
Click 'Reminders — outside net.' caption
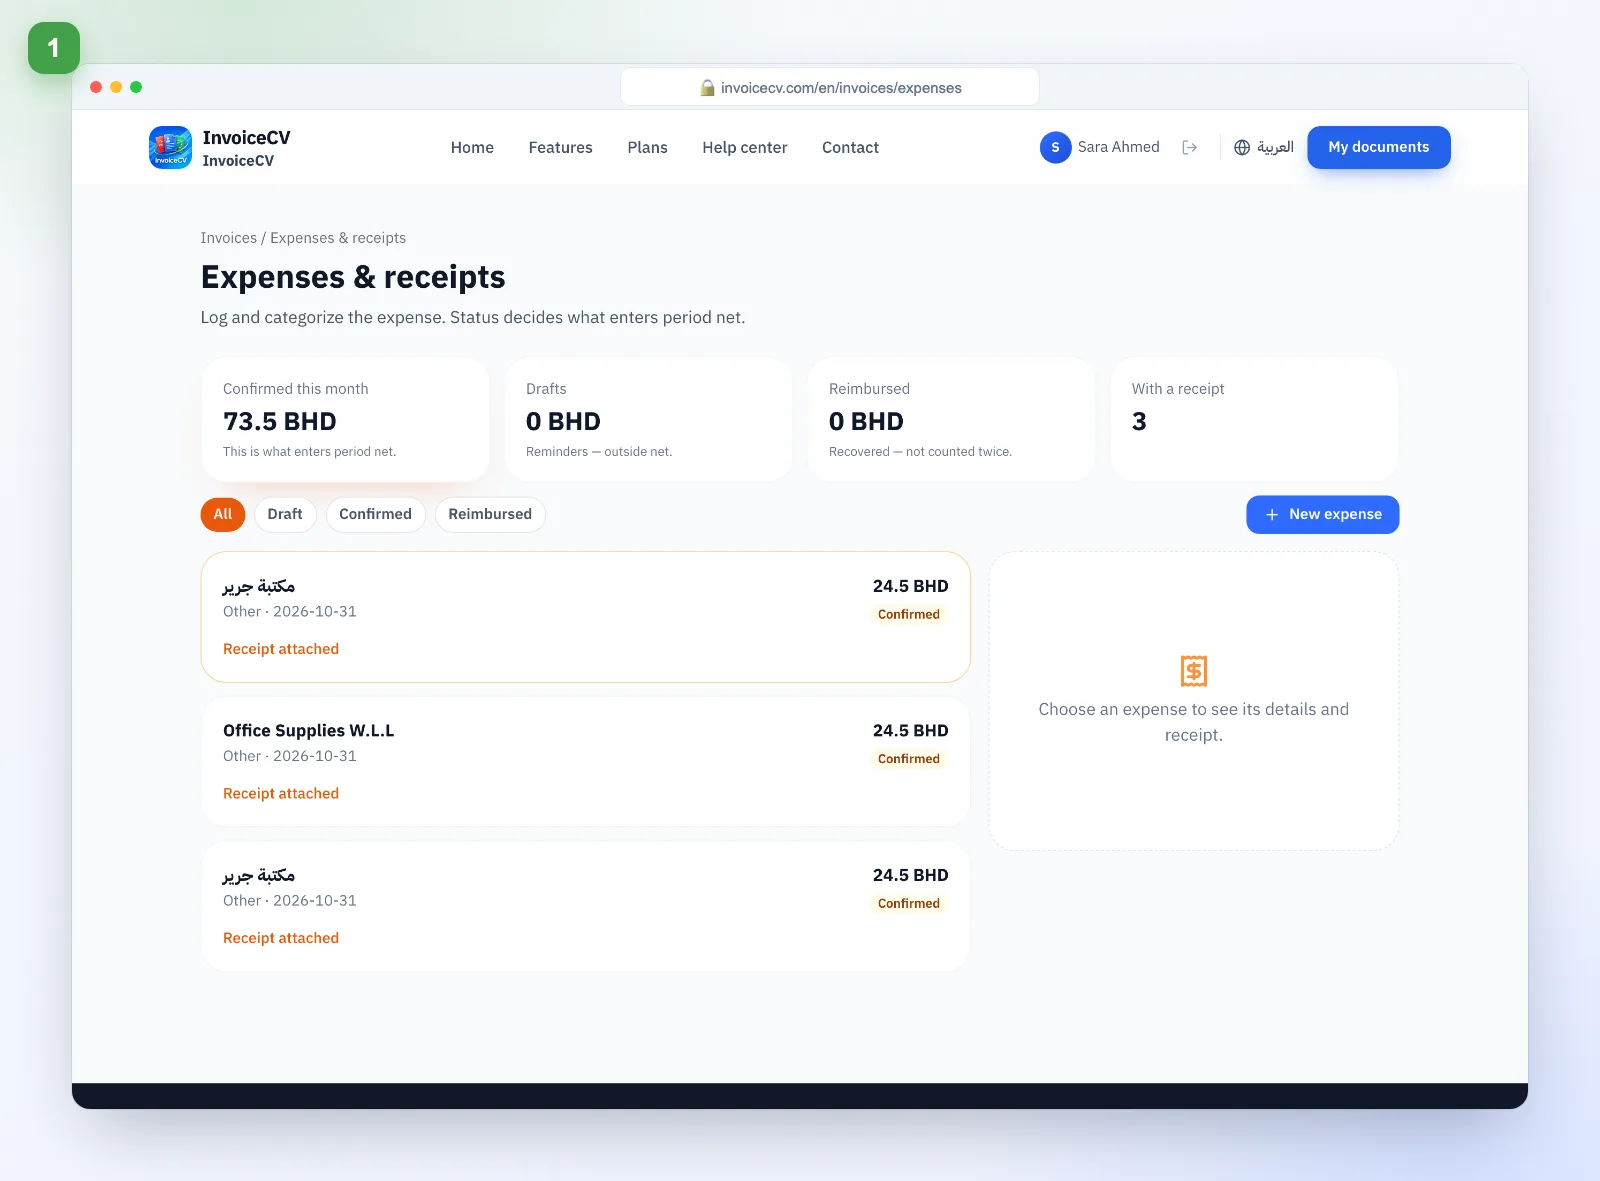point(599,452)
